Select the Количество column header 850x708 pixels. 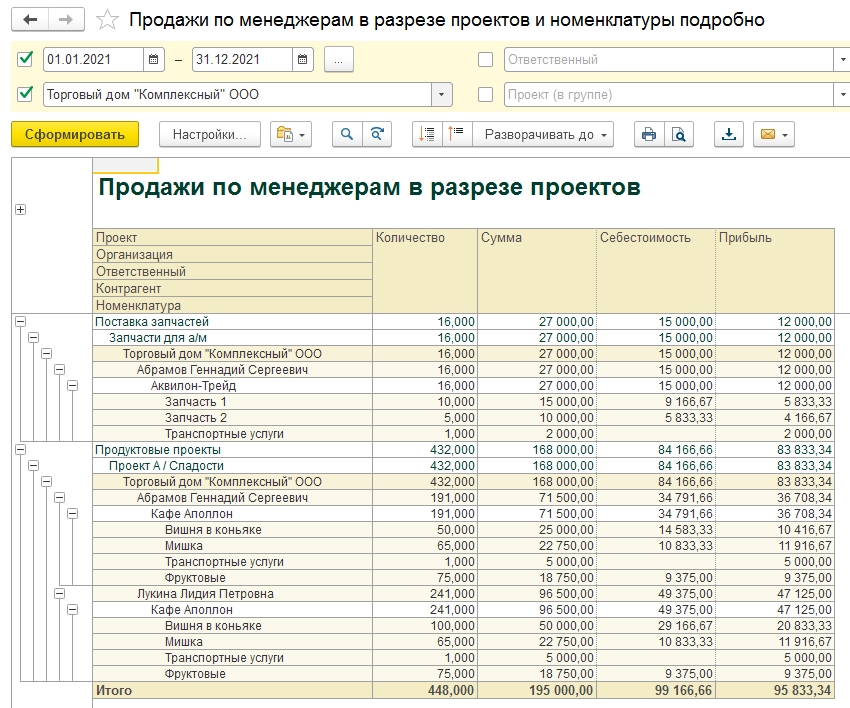425,271
